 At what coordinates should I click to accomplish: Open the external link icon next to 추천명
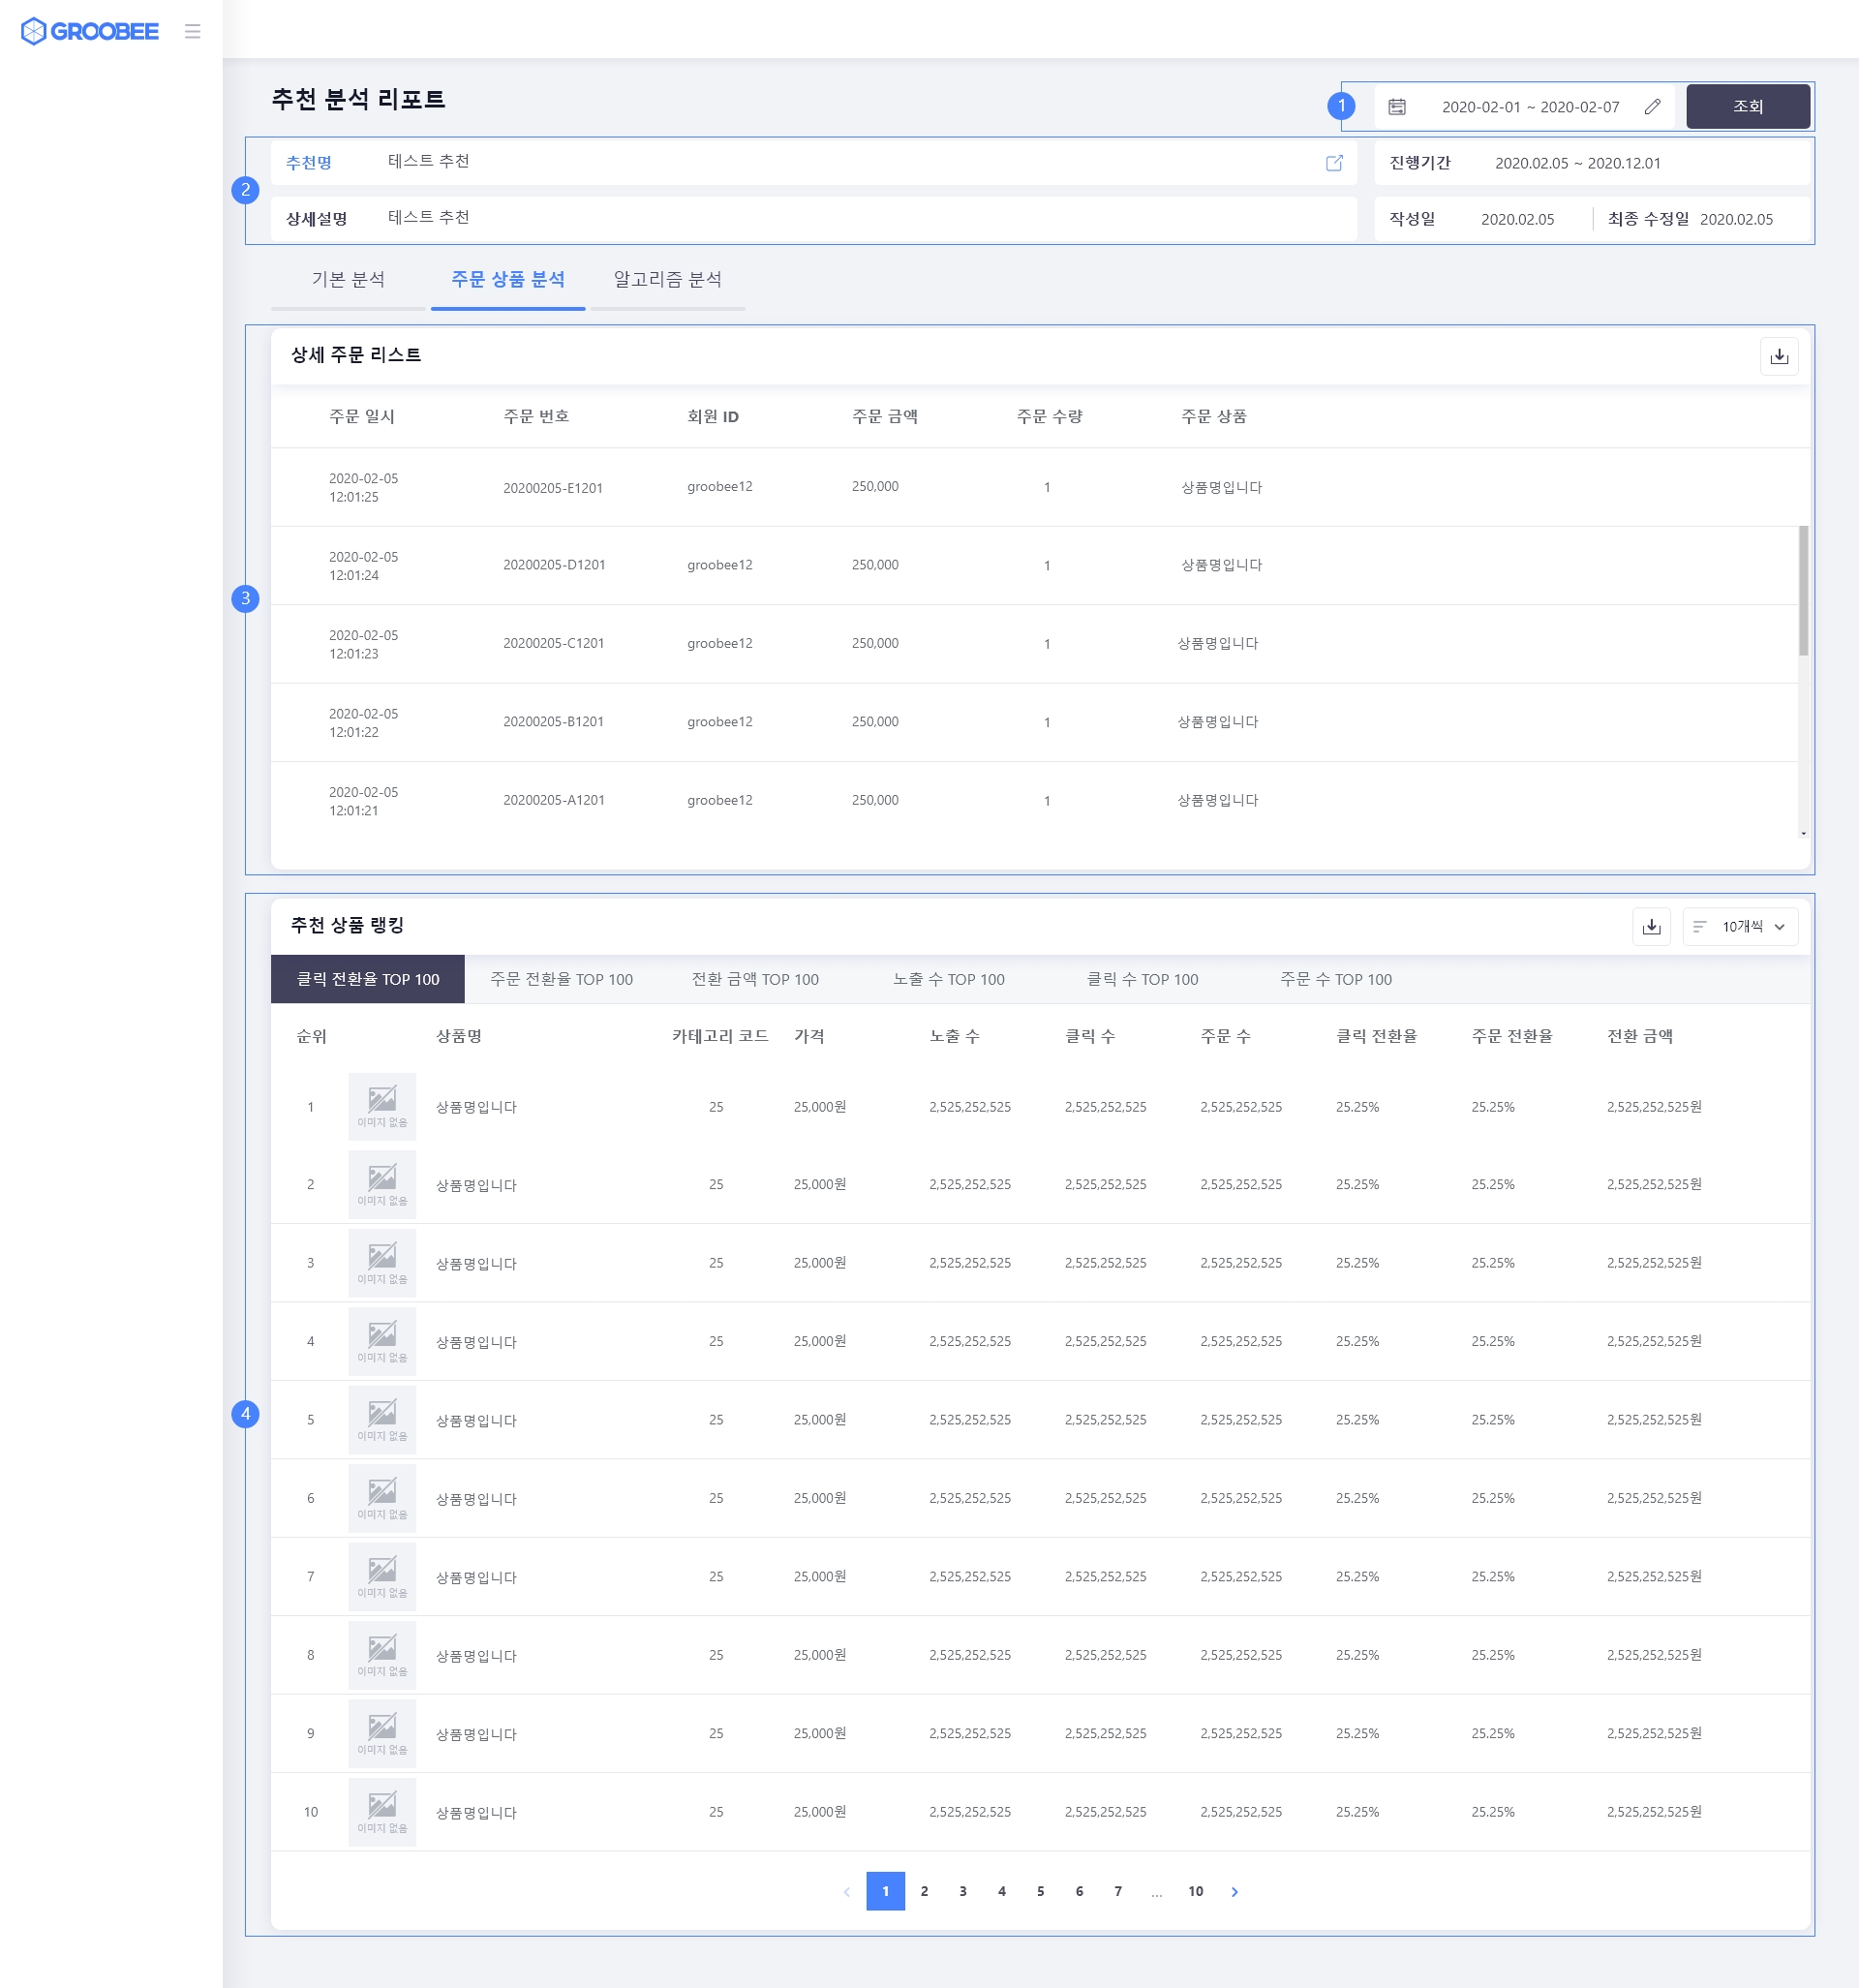1333,163
